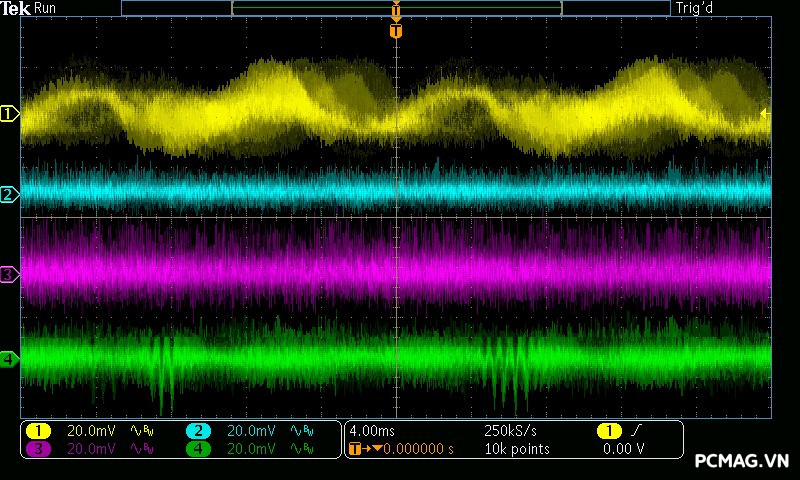The height and width of the screenshot is (480, 800).
Task: Select the magenta channel 3 badge
Action: point(38,449)
